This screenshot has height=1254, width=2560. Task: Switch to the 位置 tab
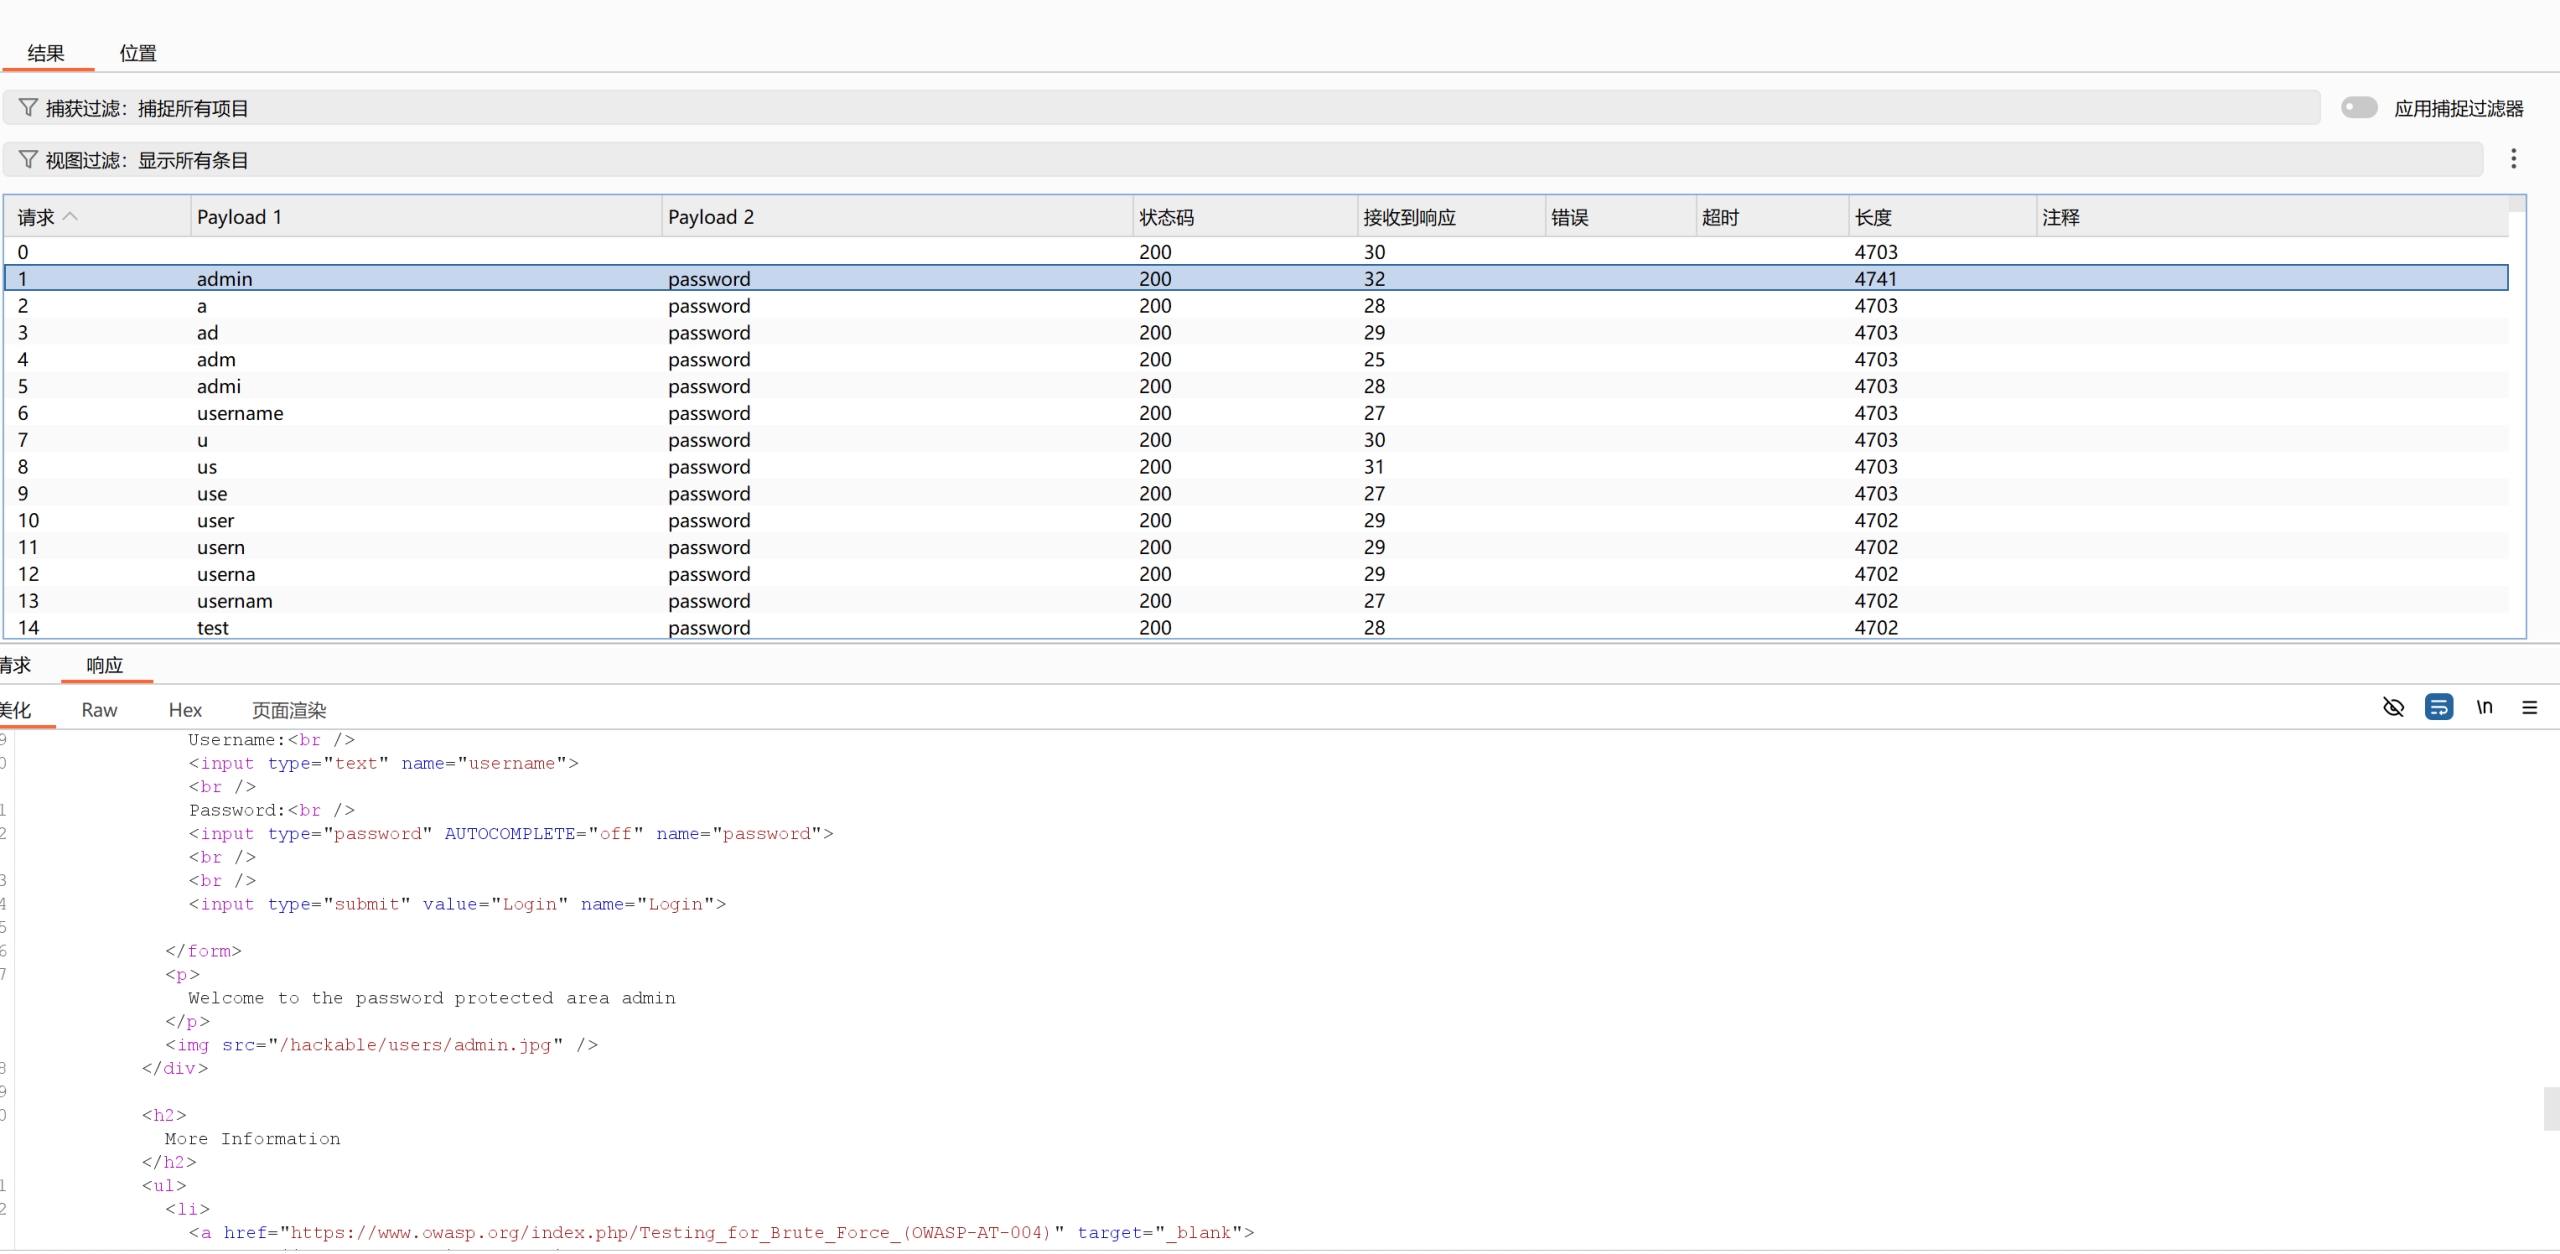(138, 53)
